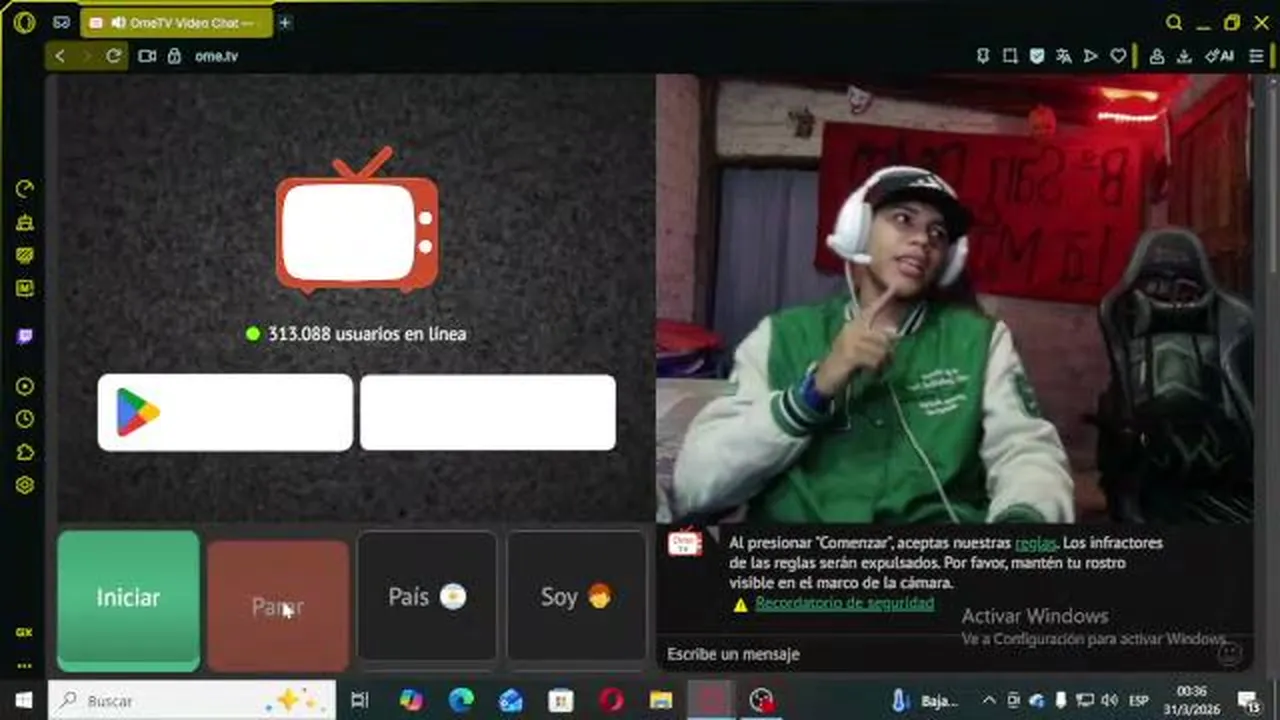
Task: Open Opera browser from taskbar
Action: (611, 700)
